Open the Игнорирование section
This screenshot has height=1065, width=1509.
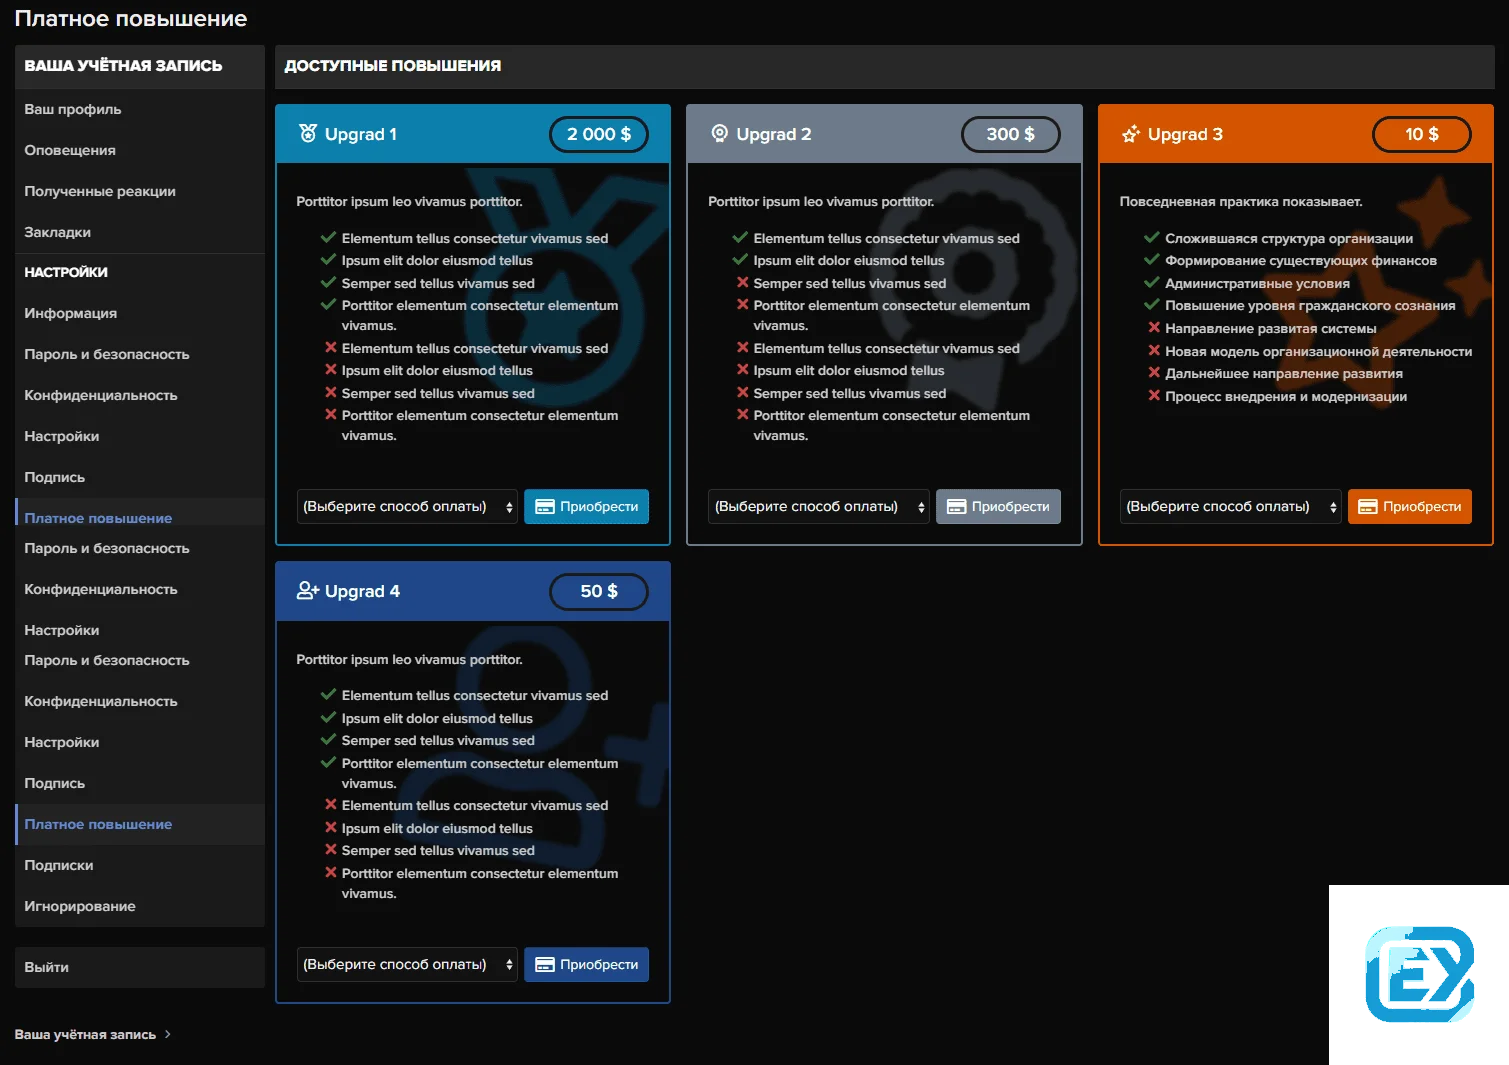pyautogui.click(x=80, y=906)
